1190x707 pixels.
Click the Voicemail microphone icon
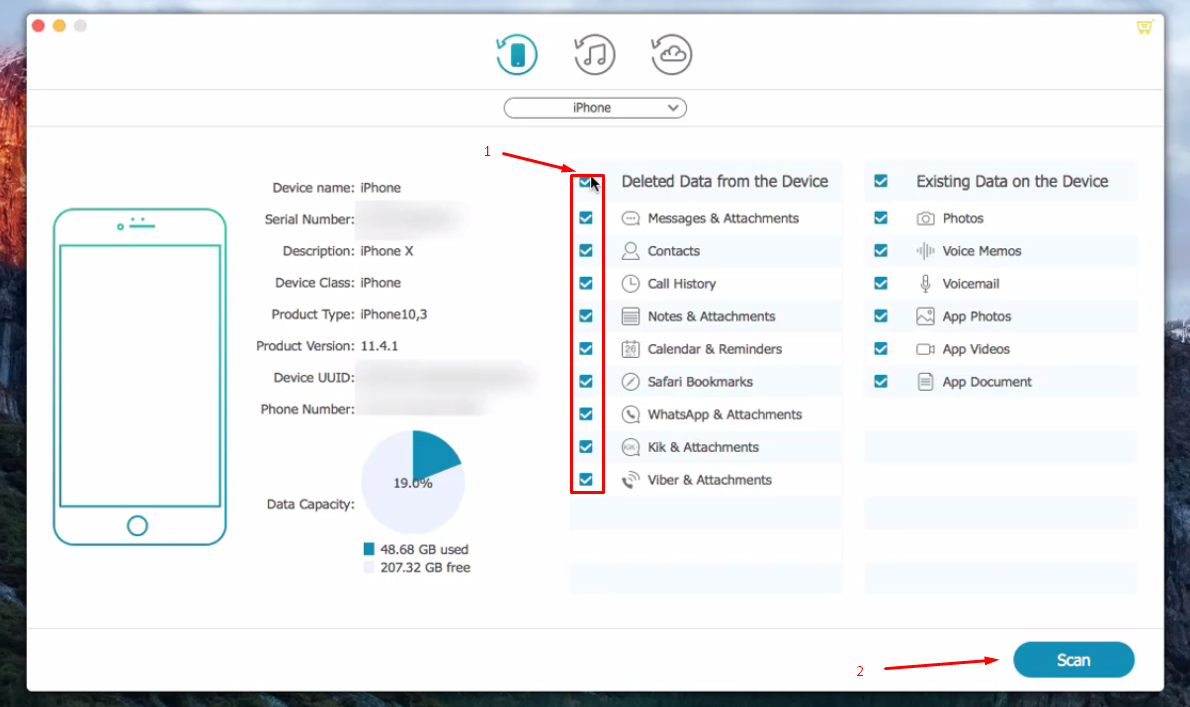pos(925,284)
